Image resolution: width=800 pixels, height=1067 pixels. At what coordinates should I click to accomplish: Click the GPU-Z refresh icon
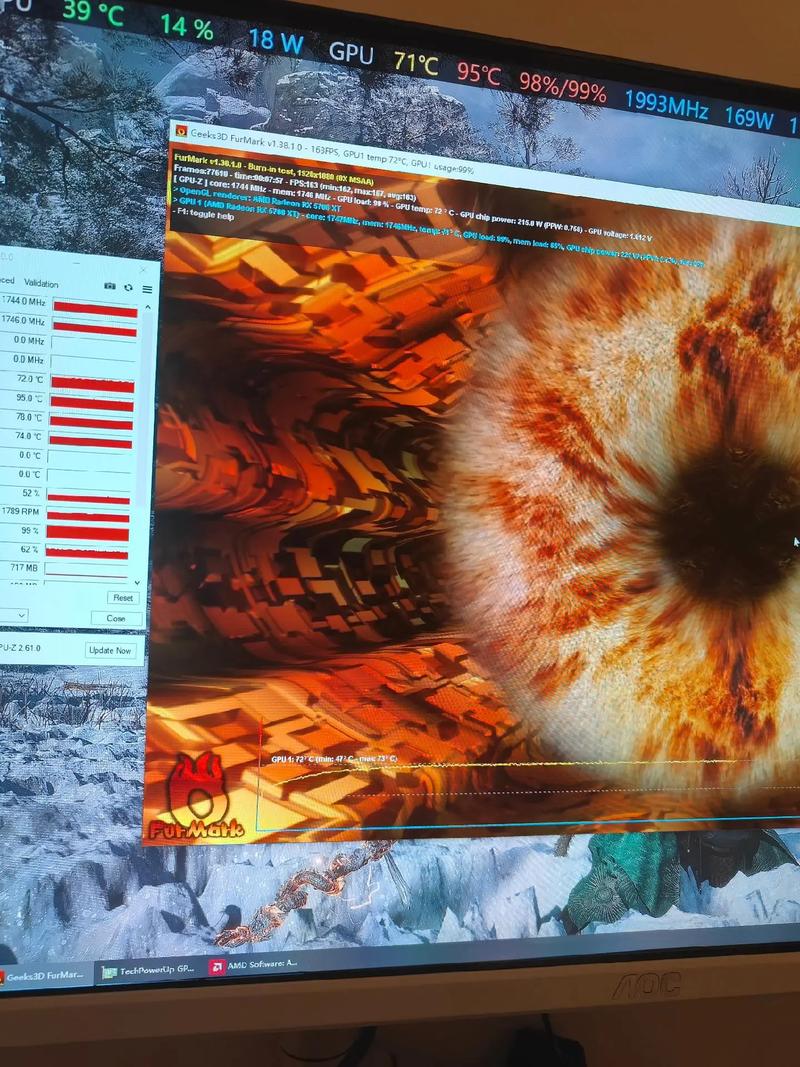click(128, 288)
